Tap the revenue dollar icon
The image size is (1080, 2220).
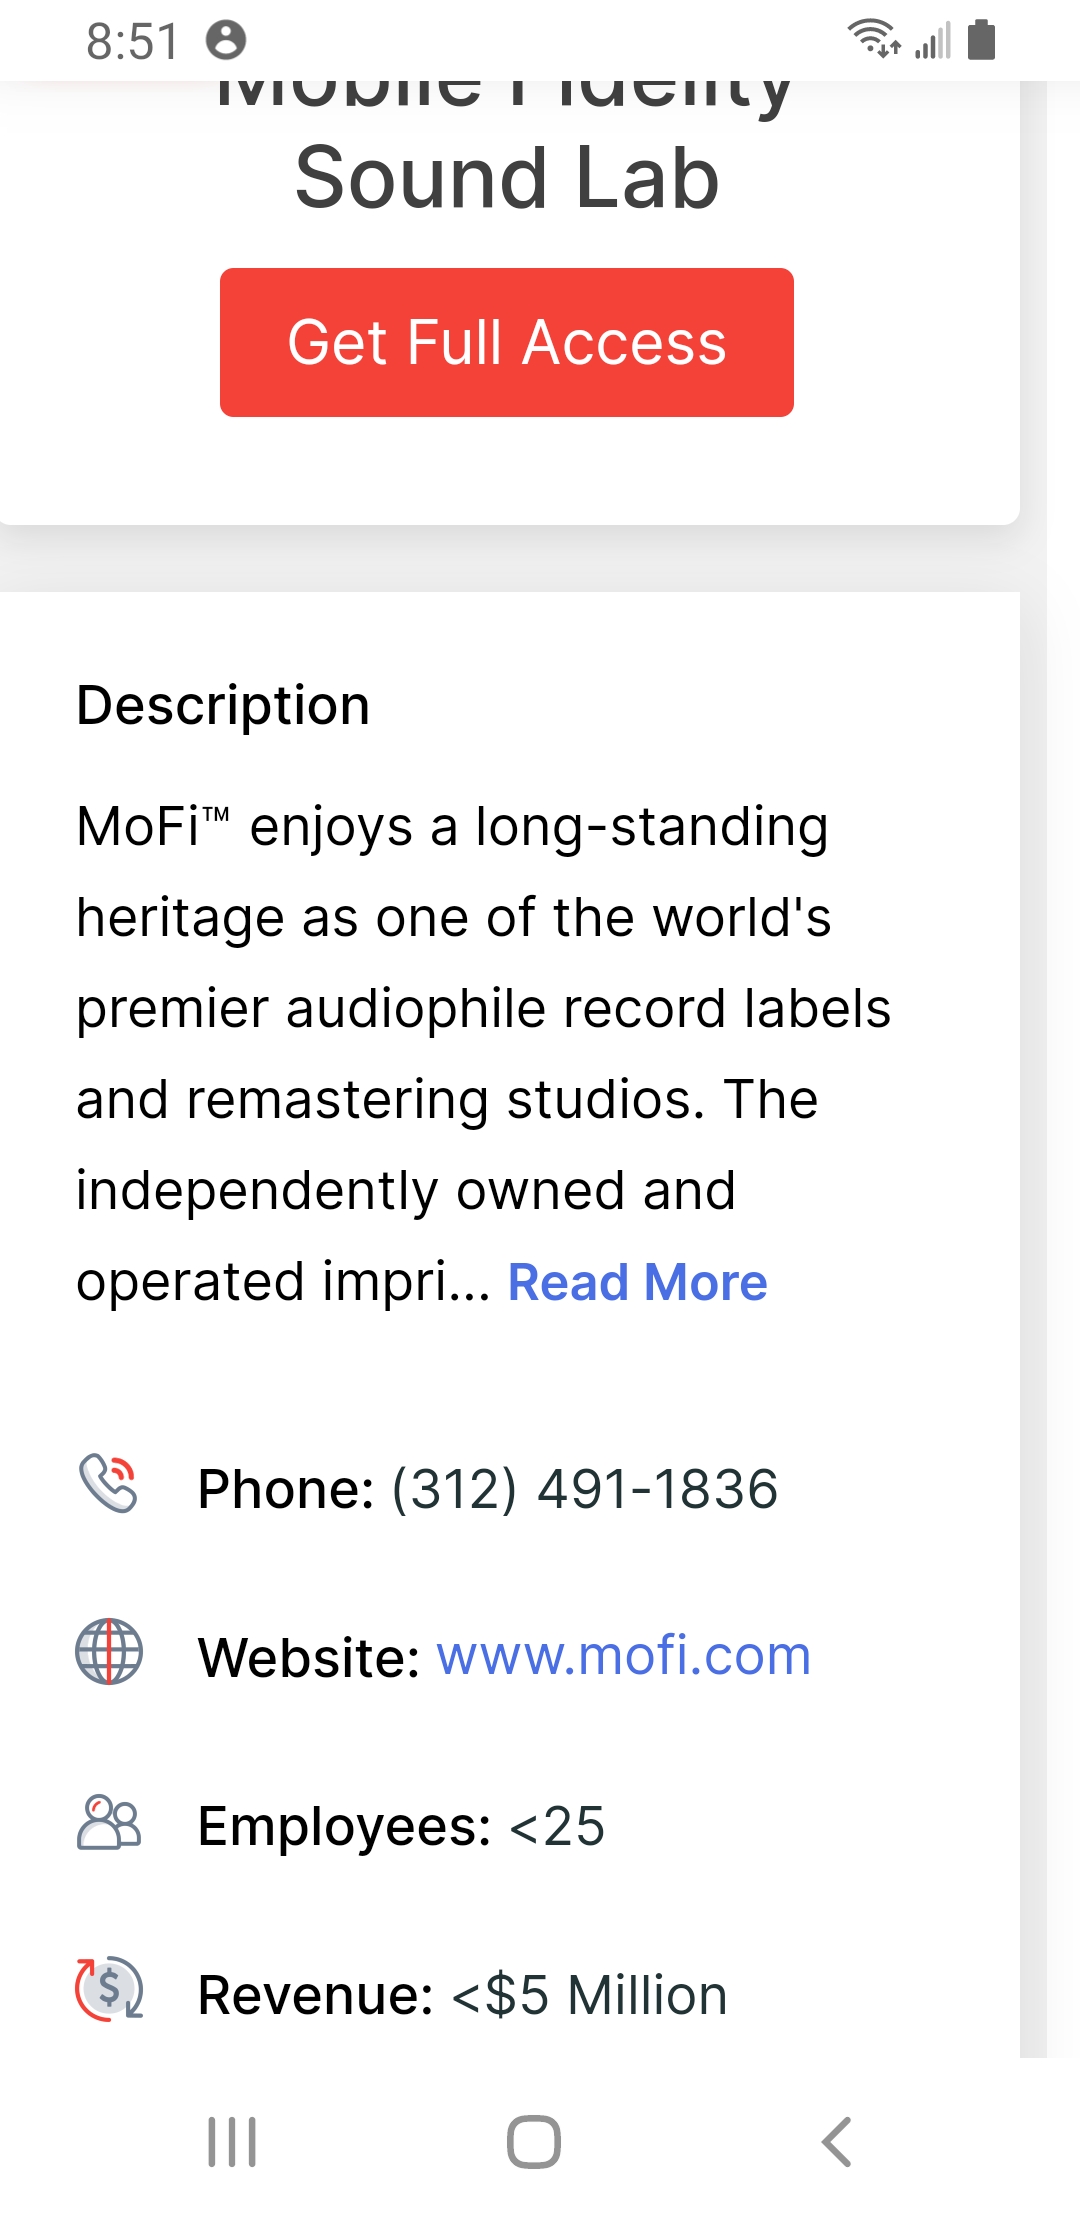click(110, 1989)
